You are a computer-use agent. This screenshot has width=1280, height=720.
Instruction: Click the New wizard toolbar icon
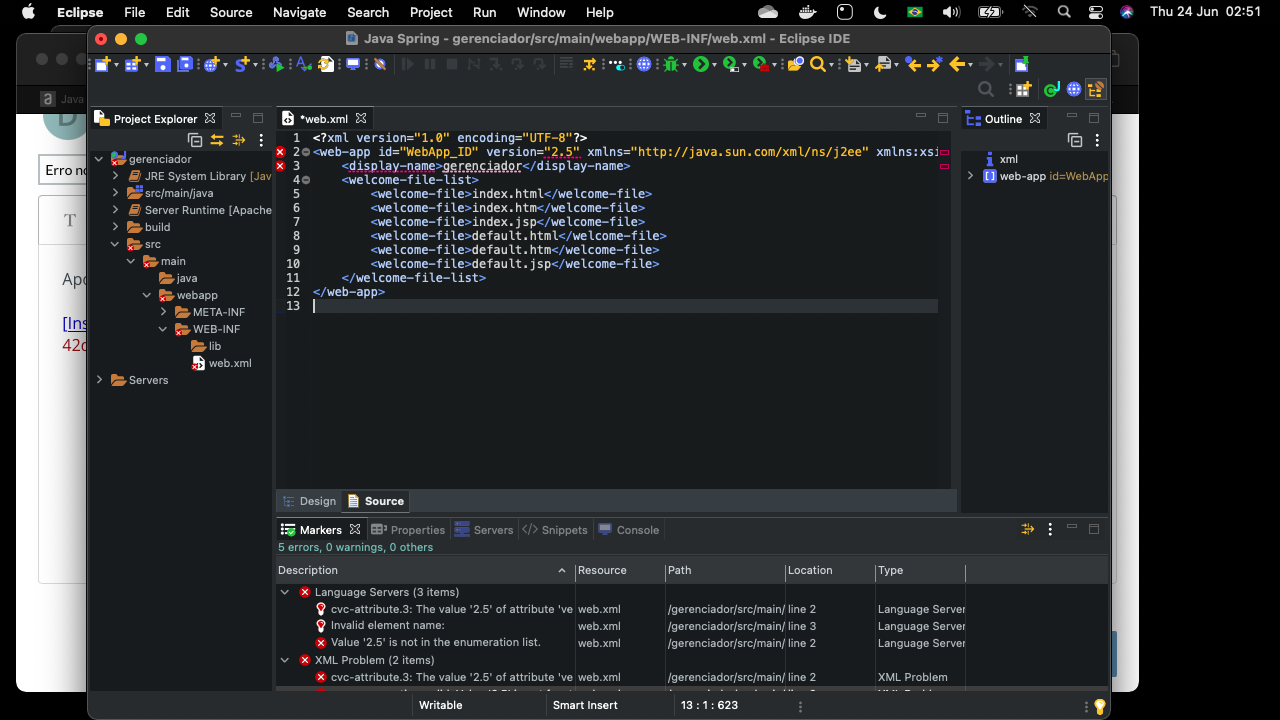click(x=102, y=64)
